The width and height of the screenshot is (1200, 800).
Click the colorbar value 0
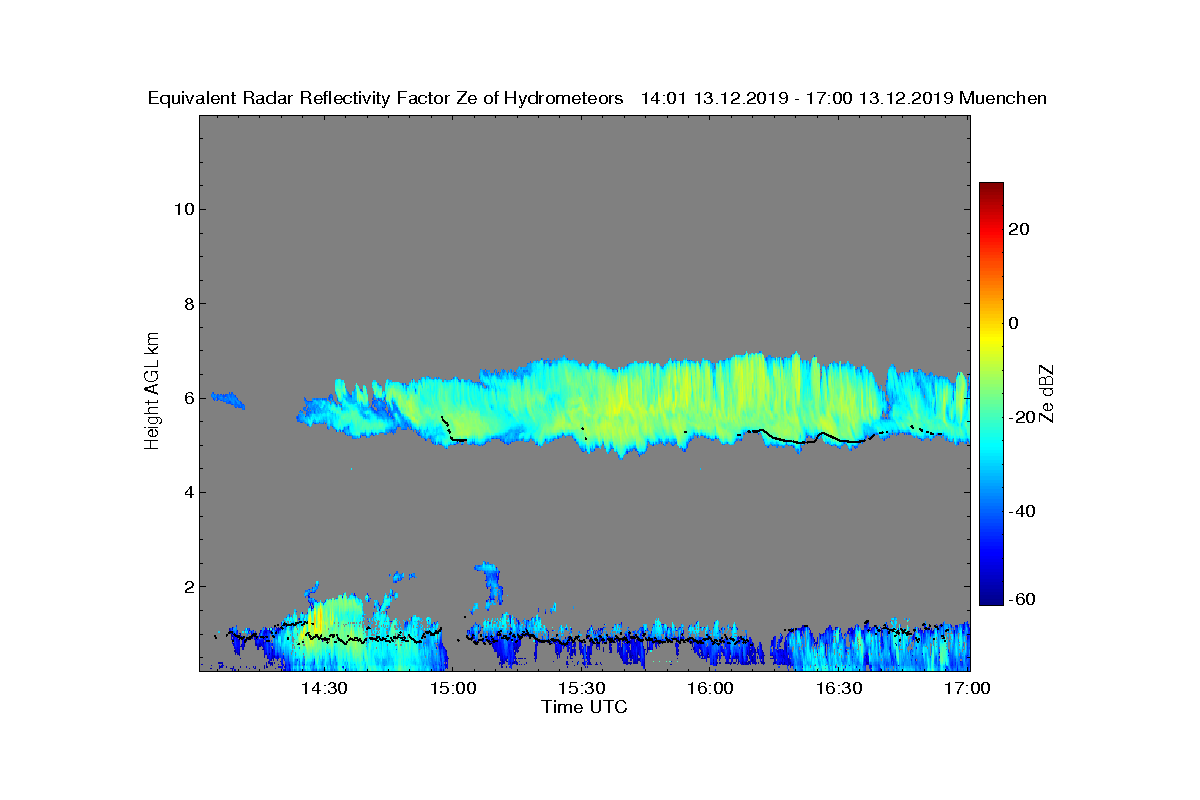tap(1014, 323)
